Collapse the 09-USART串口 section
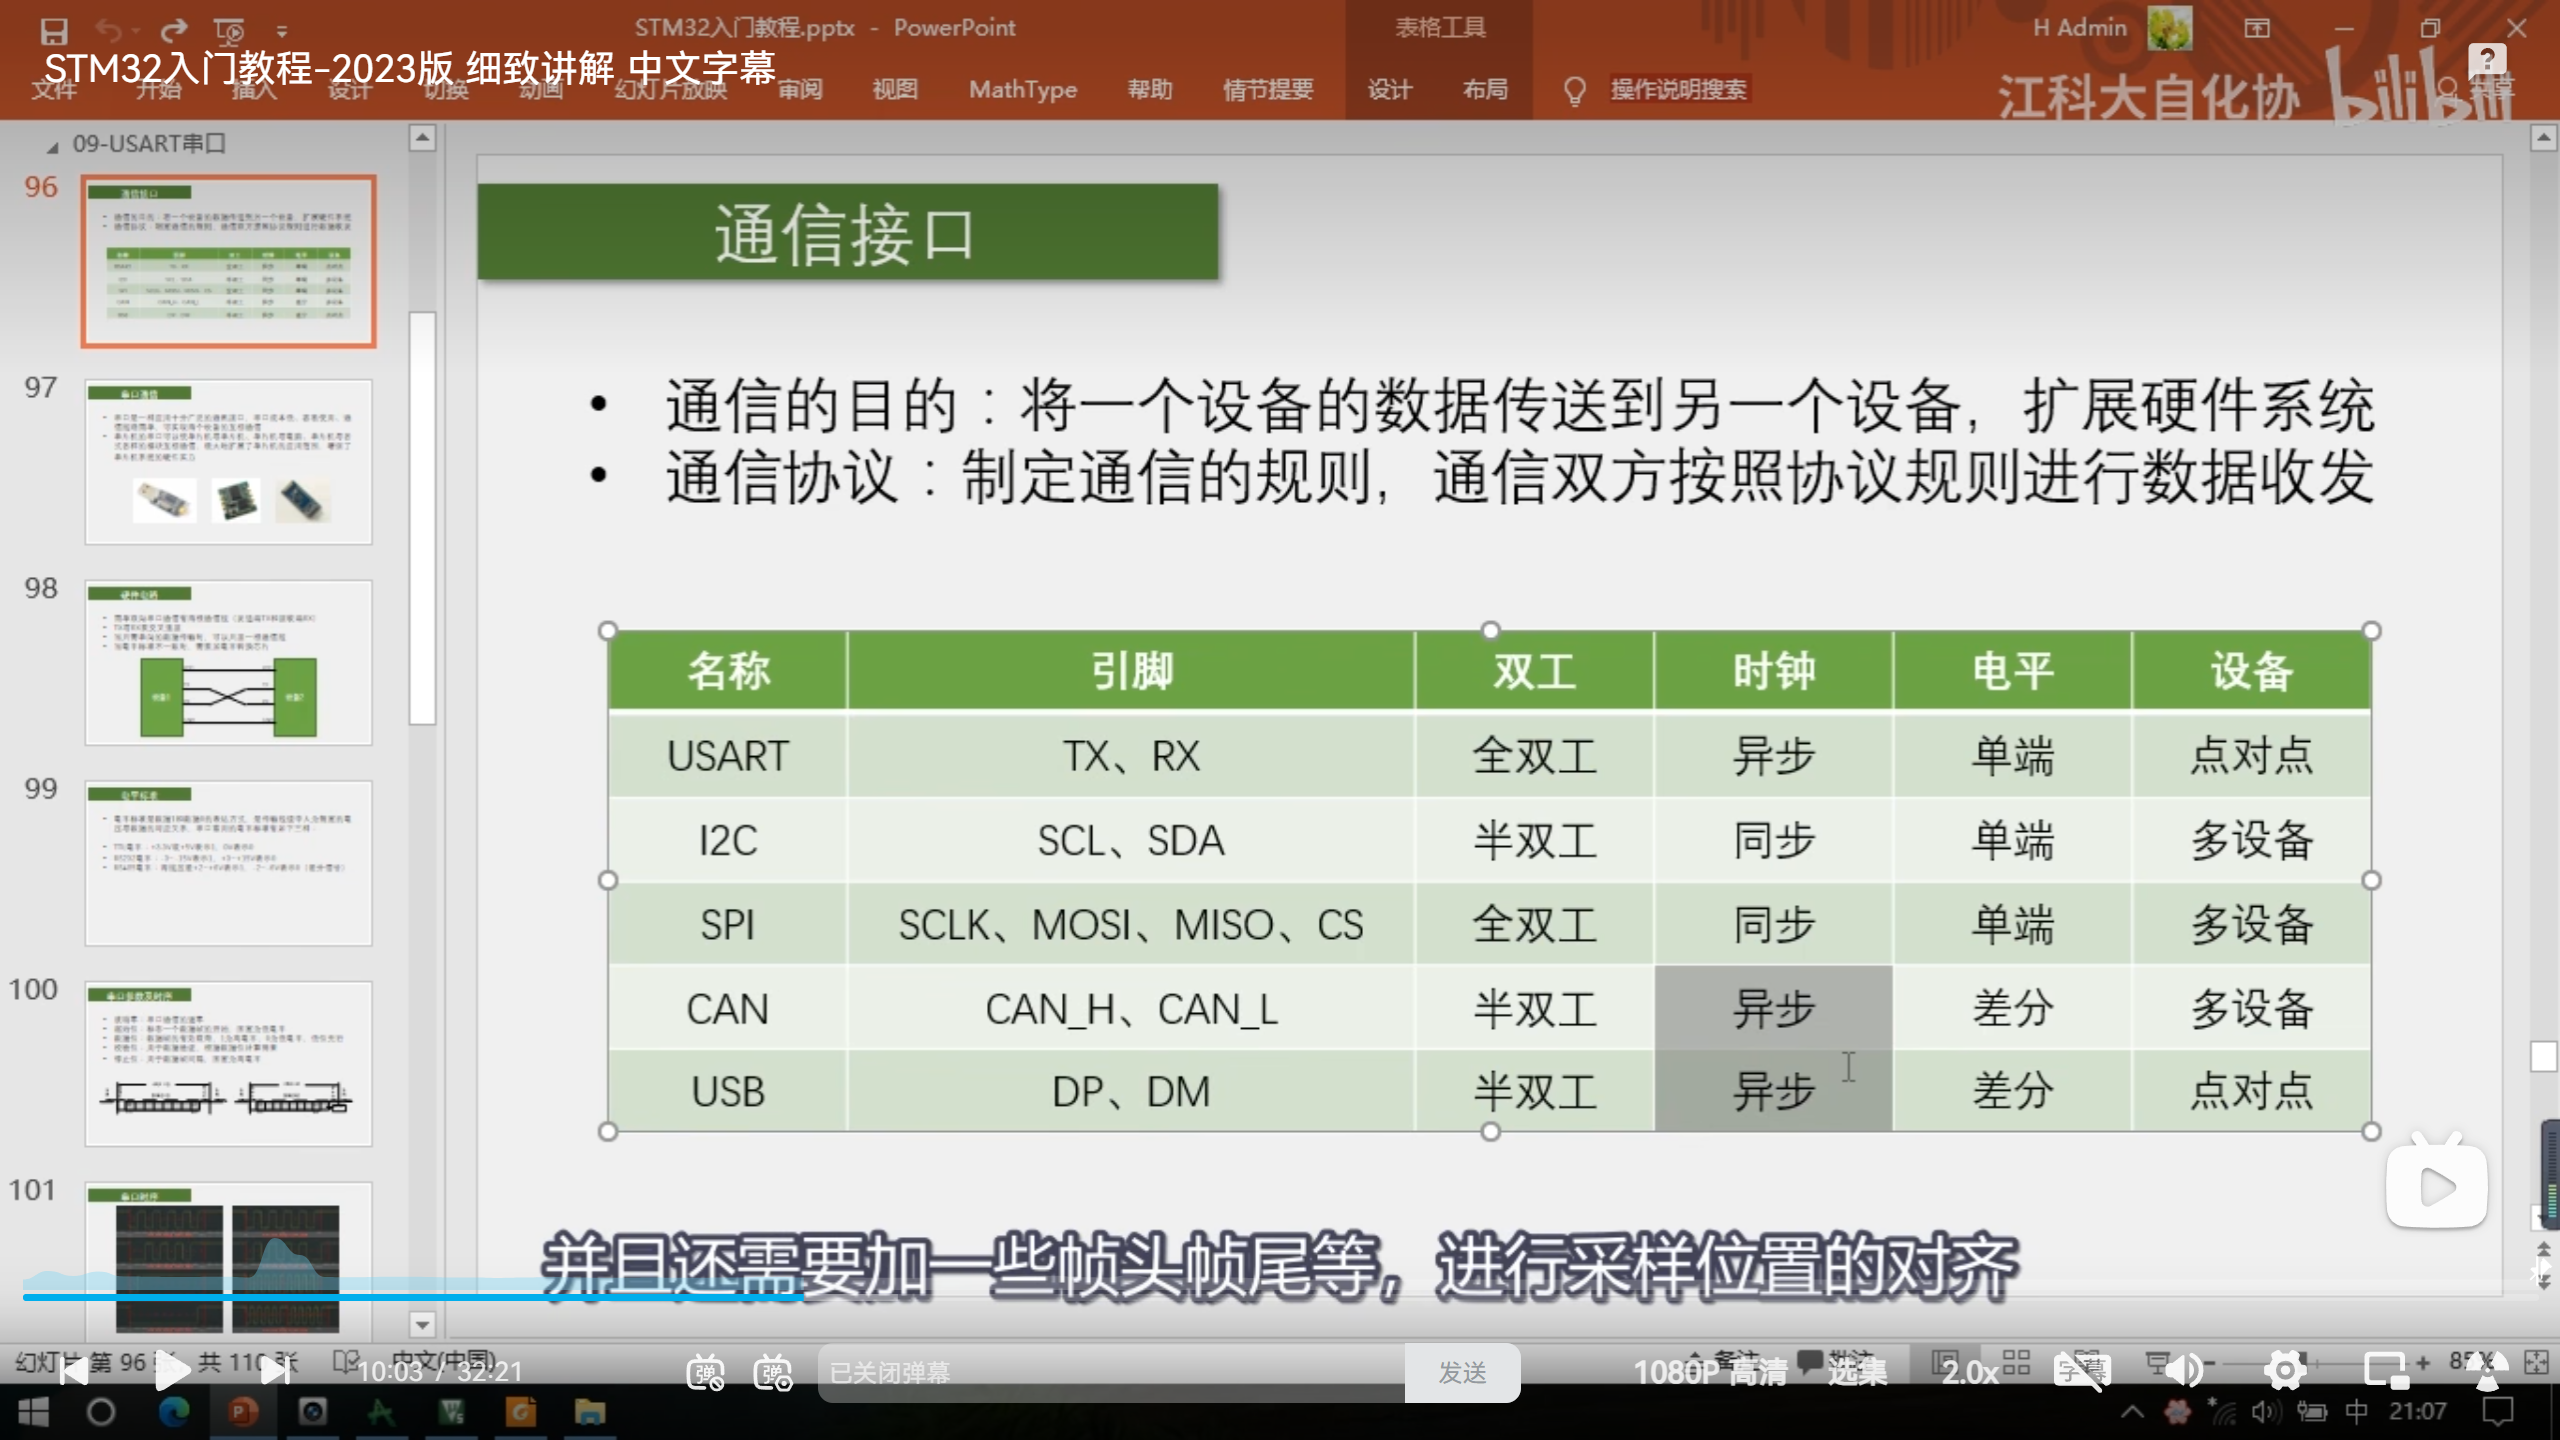 click(x=52, y=146)
